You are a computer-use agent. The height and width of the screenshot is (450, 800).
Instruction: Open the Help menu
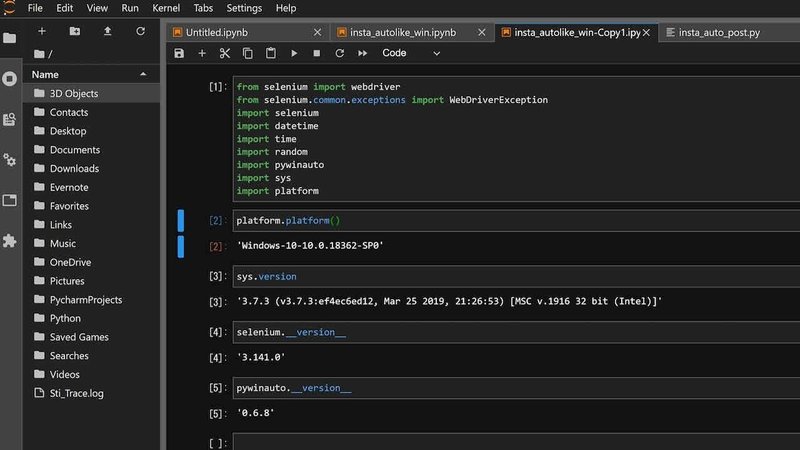[x=286, y=8]
